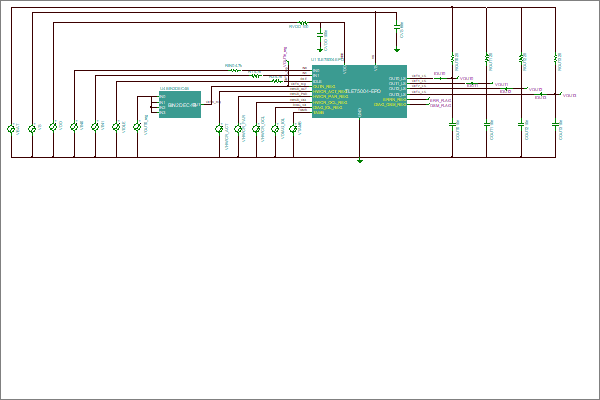Click the IN0 pin on BIN2DEC block
Image resolution: width=600 pixels, height=400 pixels.
pyautogui.click(x=163, y=96)
